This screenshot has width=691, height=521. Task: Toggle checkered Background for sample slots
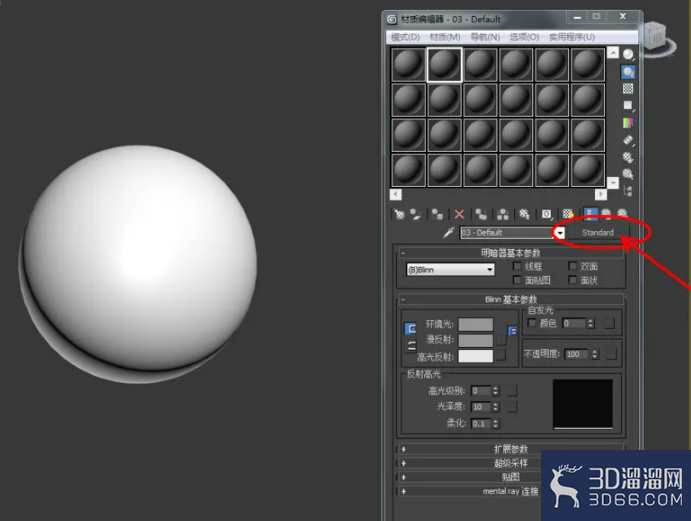tap(628, 89)
